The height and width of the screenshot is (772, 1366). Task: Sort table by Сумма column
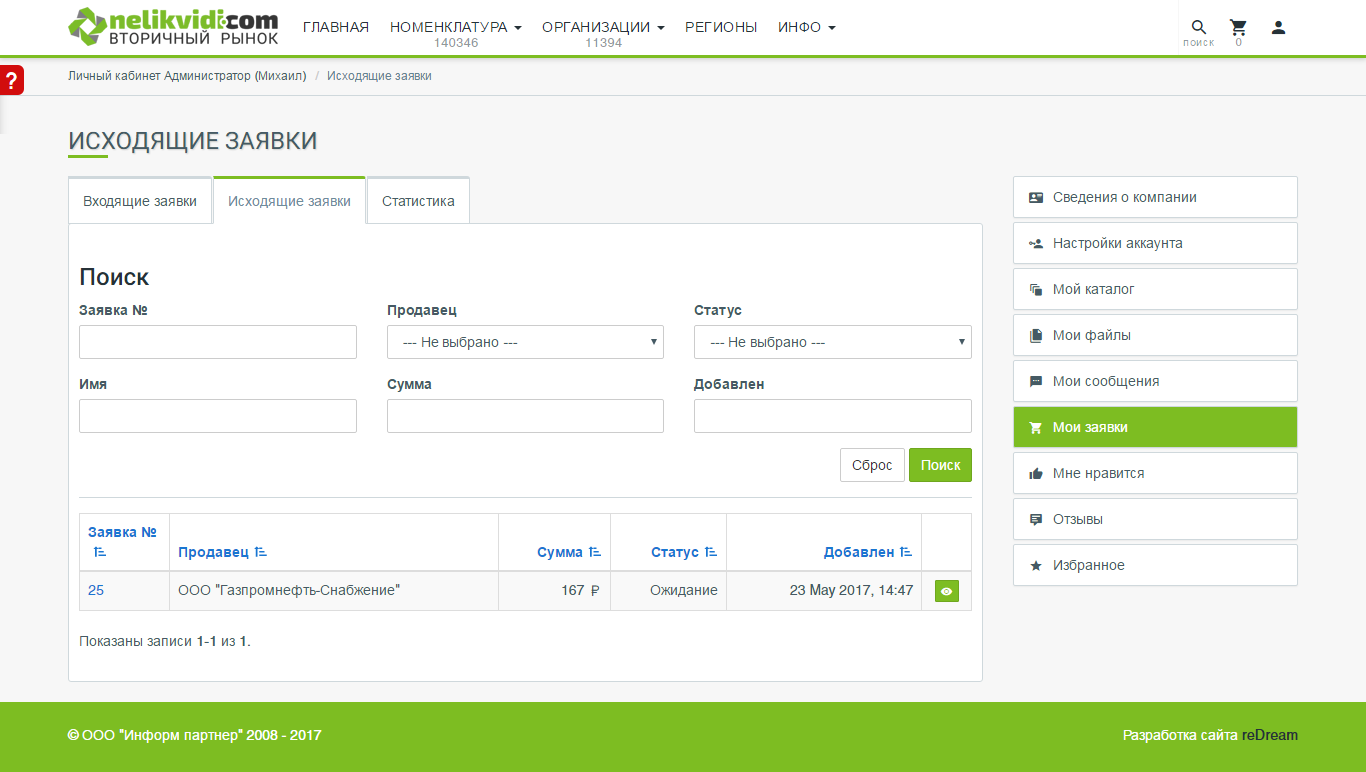569,552
